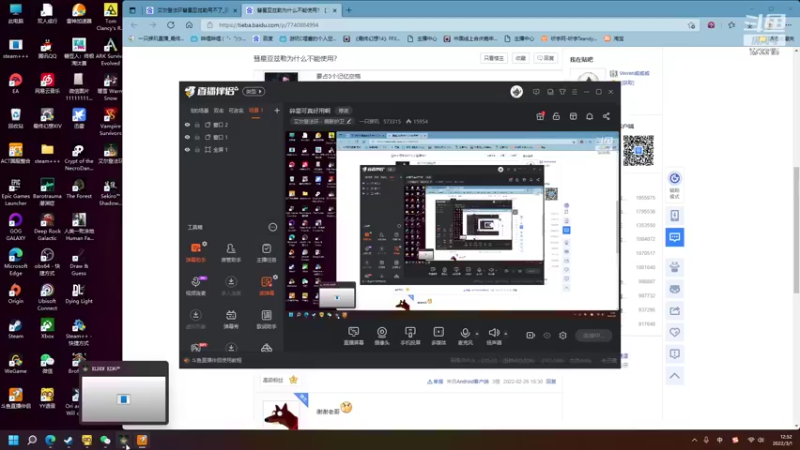Open the 弹幕助手 danmaku assistant tool
The width and height of the screenshot is (800, 450).
[196, 253]
